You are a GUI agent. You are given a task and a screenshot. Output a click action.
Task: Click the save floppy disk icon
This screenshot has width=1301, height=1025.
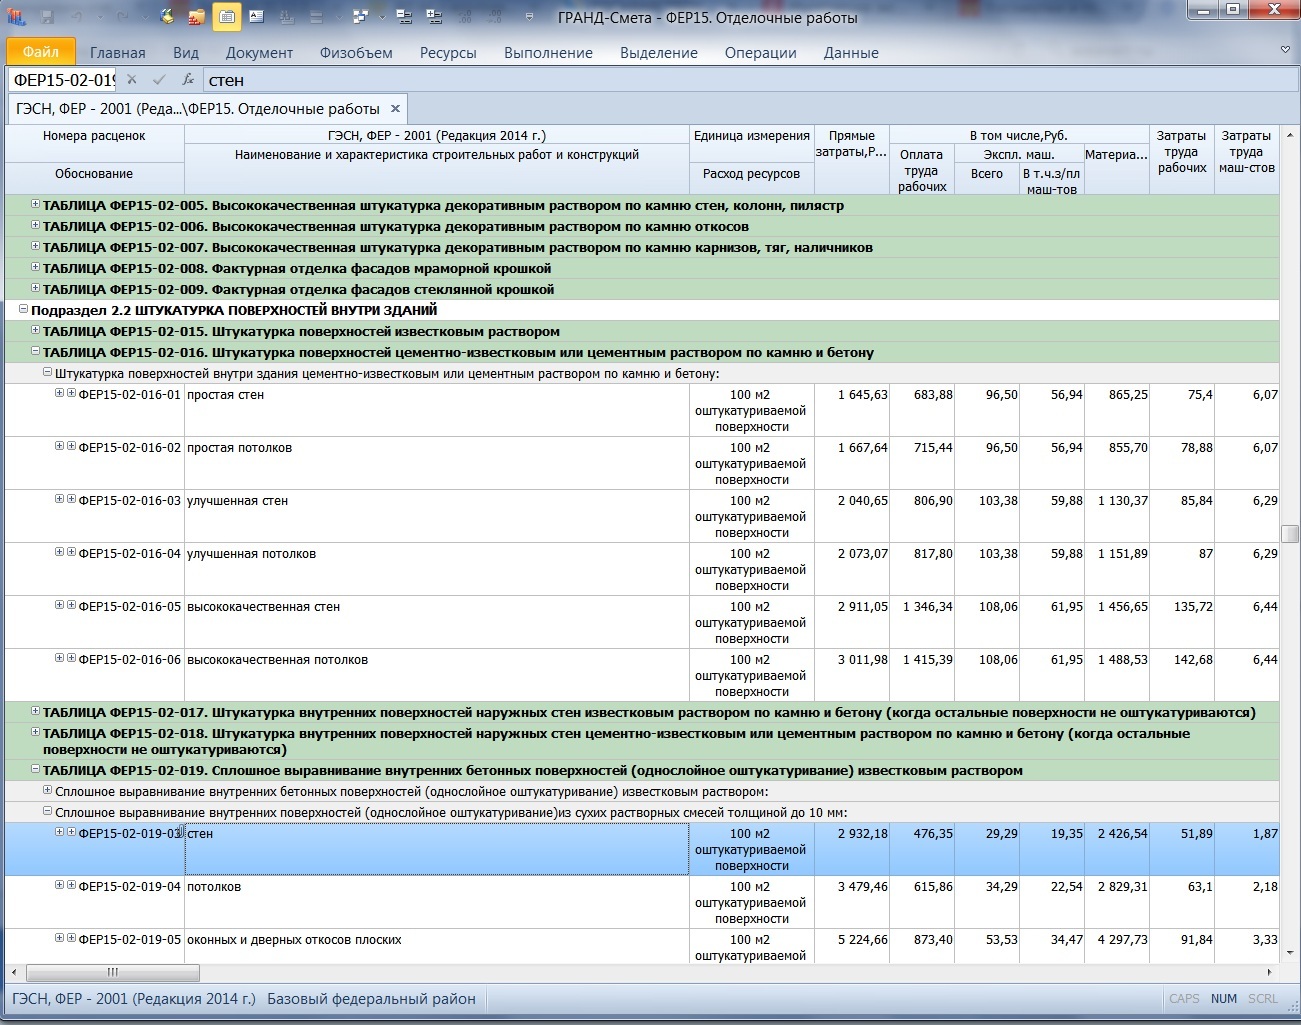(x=47, y=16)
